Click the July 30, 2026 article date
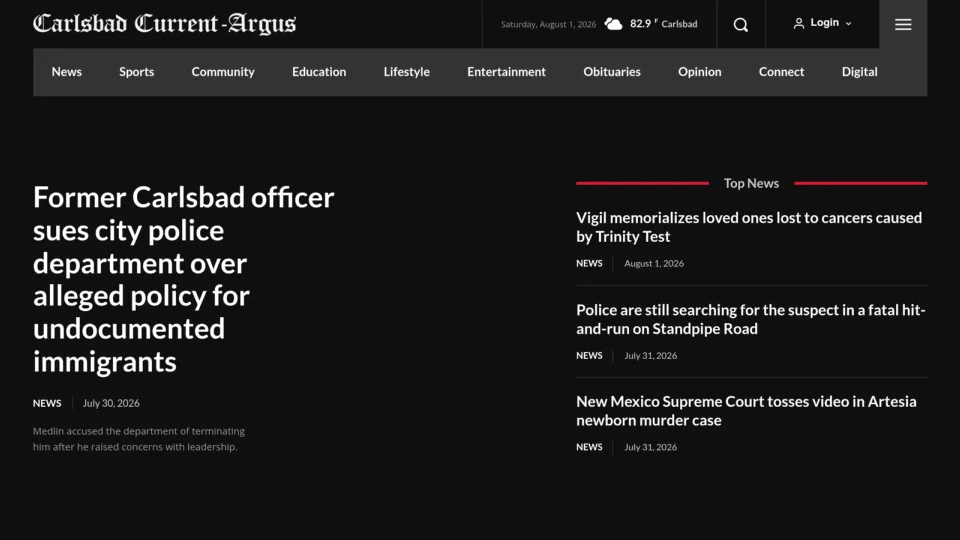 [x=111, y=403]
